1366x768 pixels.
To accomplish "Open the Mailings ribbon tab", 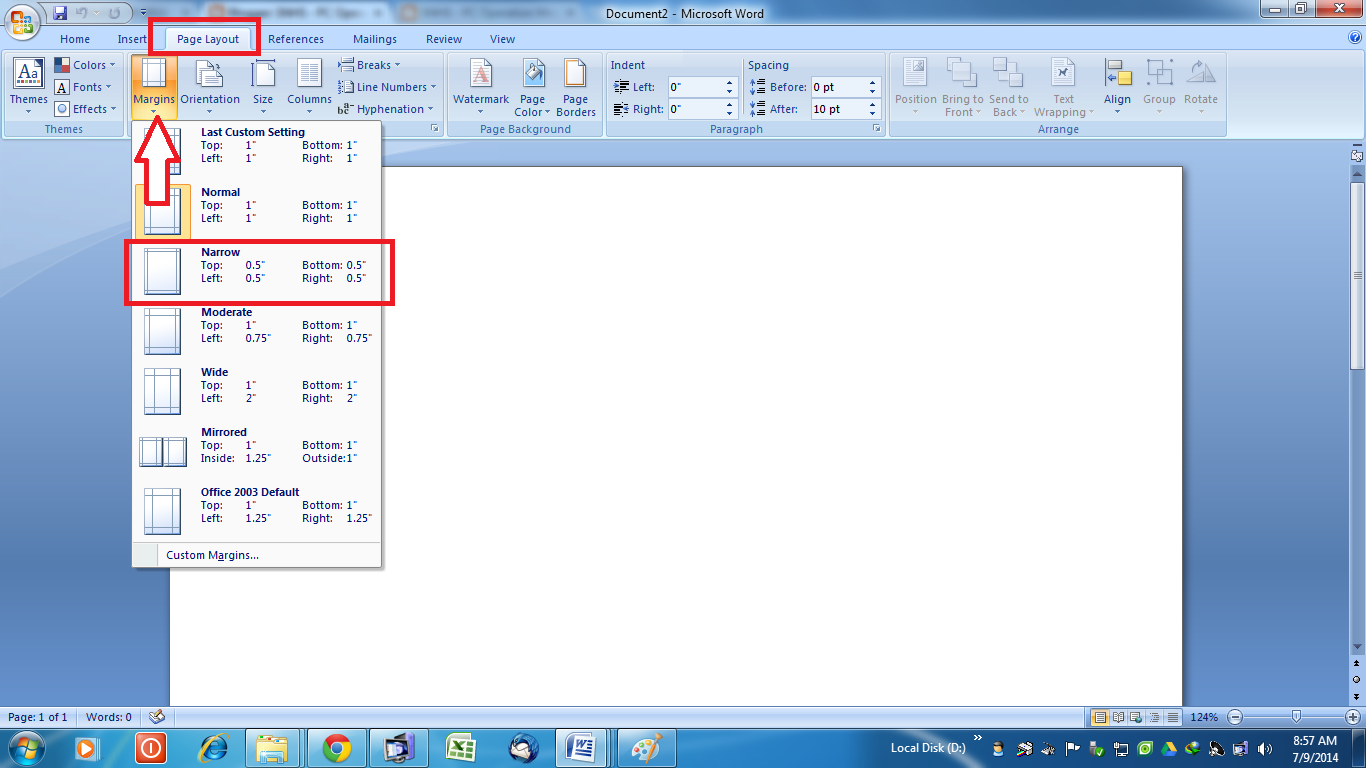I will click(x=374, y=39).
